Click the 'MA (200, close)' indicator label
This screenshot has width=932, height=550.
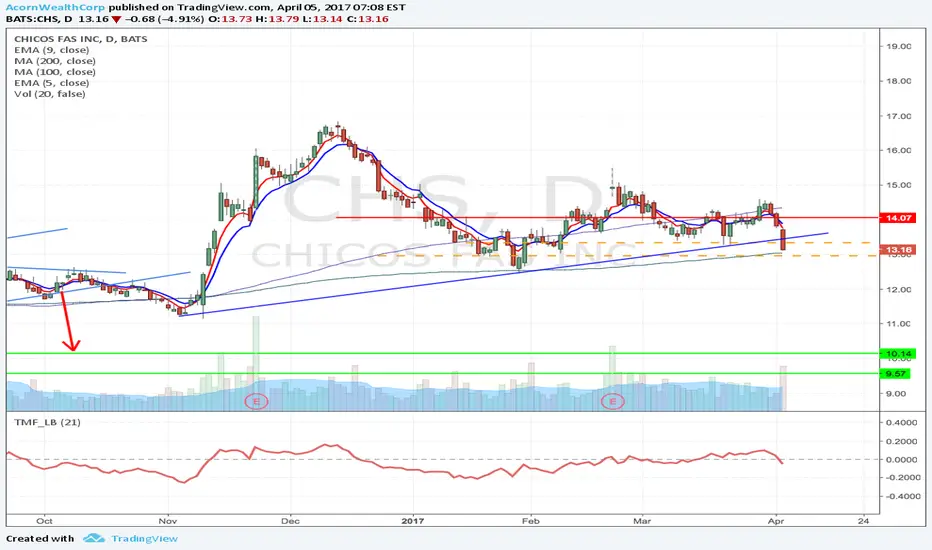55,61
